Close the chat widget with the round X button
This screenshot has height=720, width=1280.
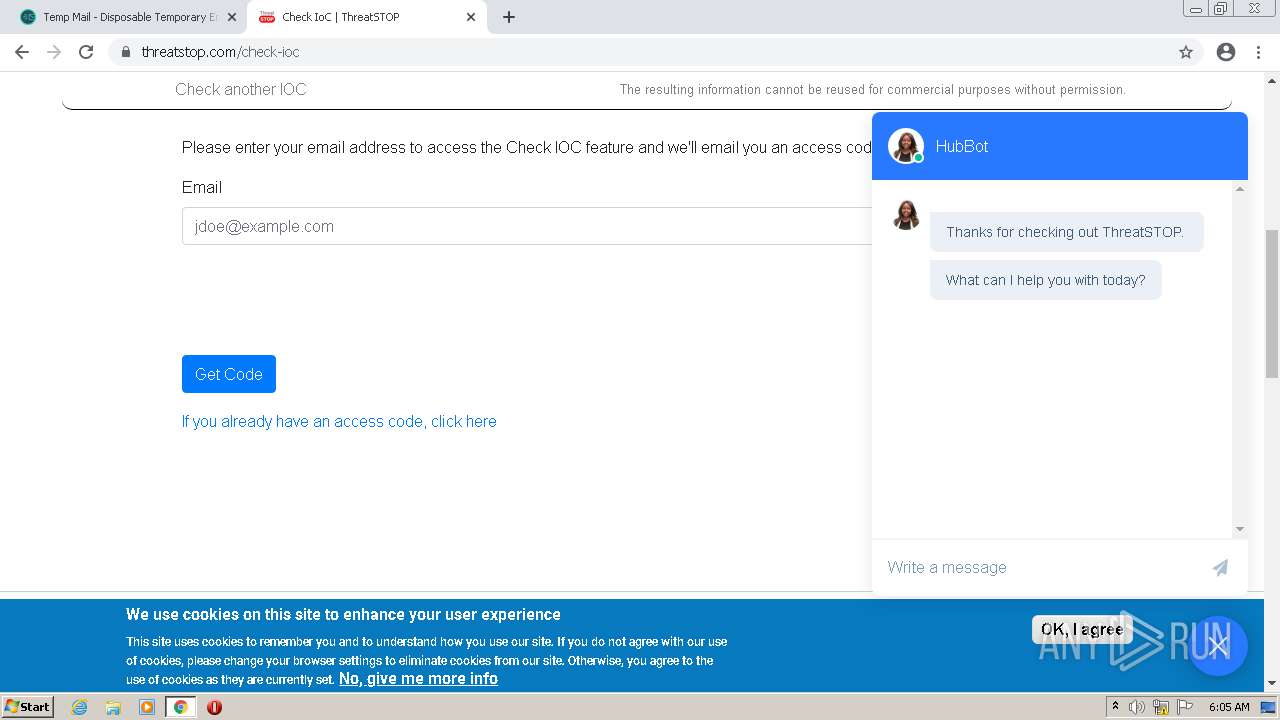tap(1217, 645)
